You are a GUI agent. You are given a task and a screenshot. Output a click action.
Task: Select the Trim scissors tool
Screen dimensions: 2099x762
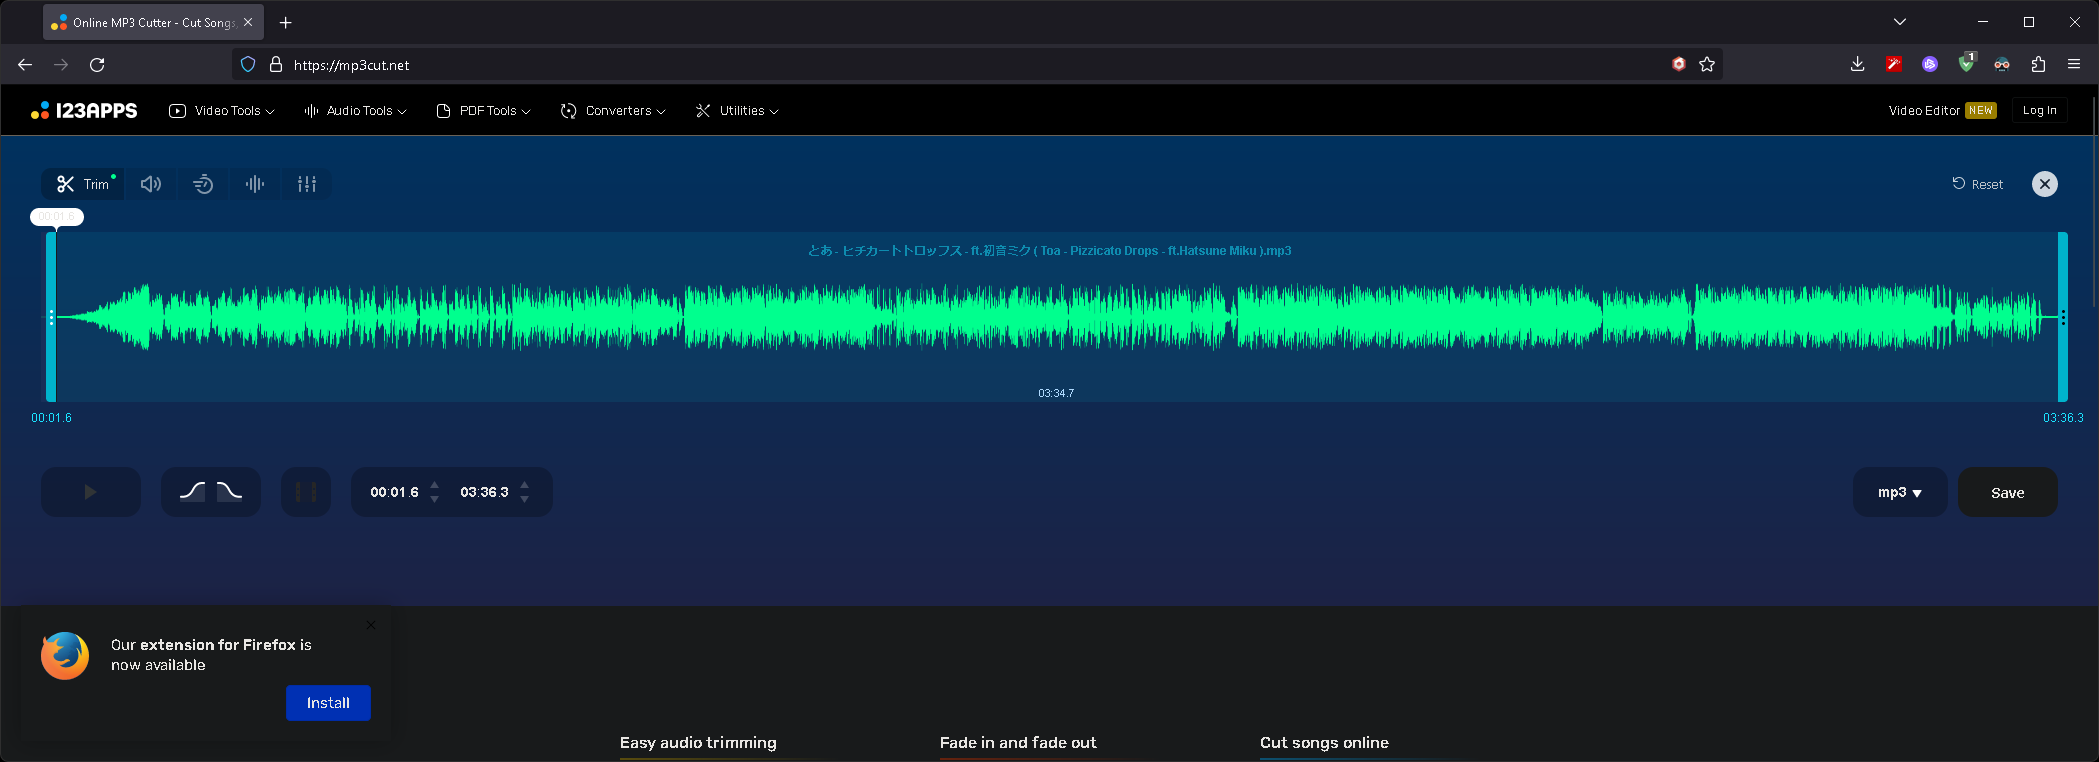(83, 184)
